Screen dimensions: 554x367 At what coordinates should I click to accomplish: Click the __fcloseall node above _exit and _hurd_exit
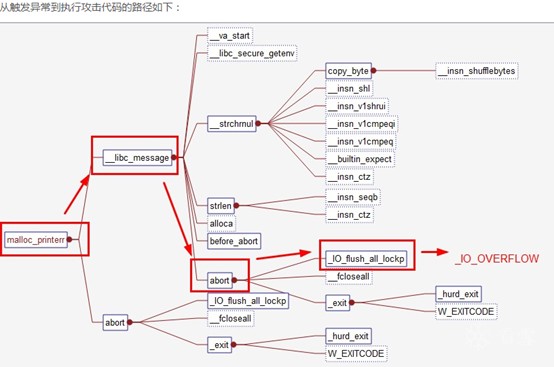(x=348, y=276)
